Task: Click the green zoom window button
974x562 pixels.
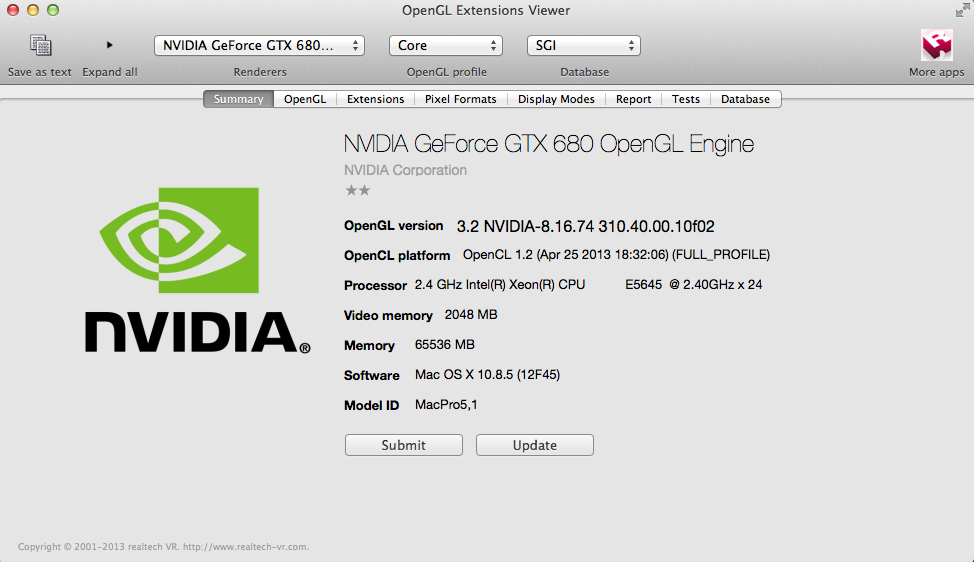Action: tap(53, 10)
